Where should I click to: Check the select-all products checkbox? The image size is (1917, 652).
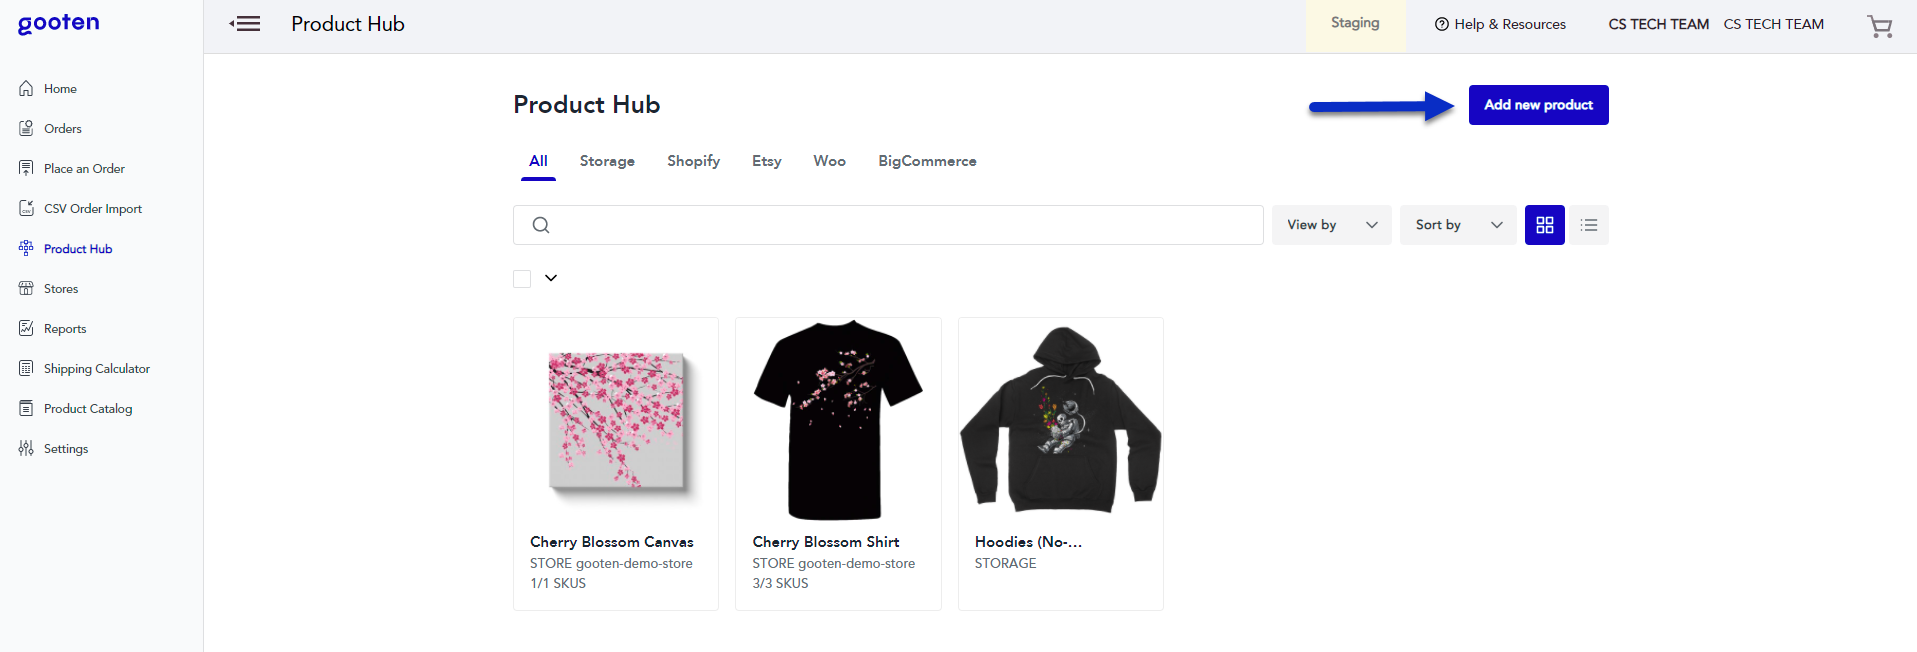[521, 278]
